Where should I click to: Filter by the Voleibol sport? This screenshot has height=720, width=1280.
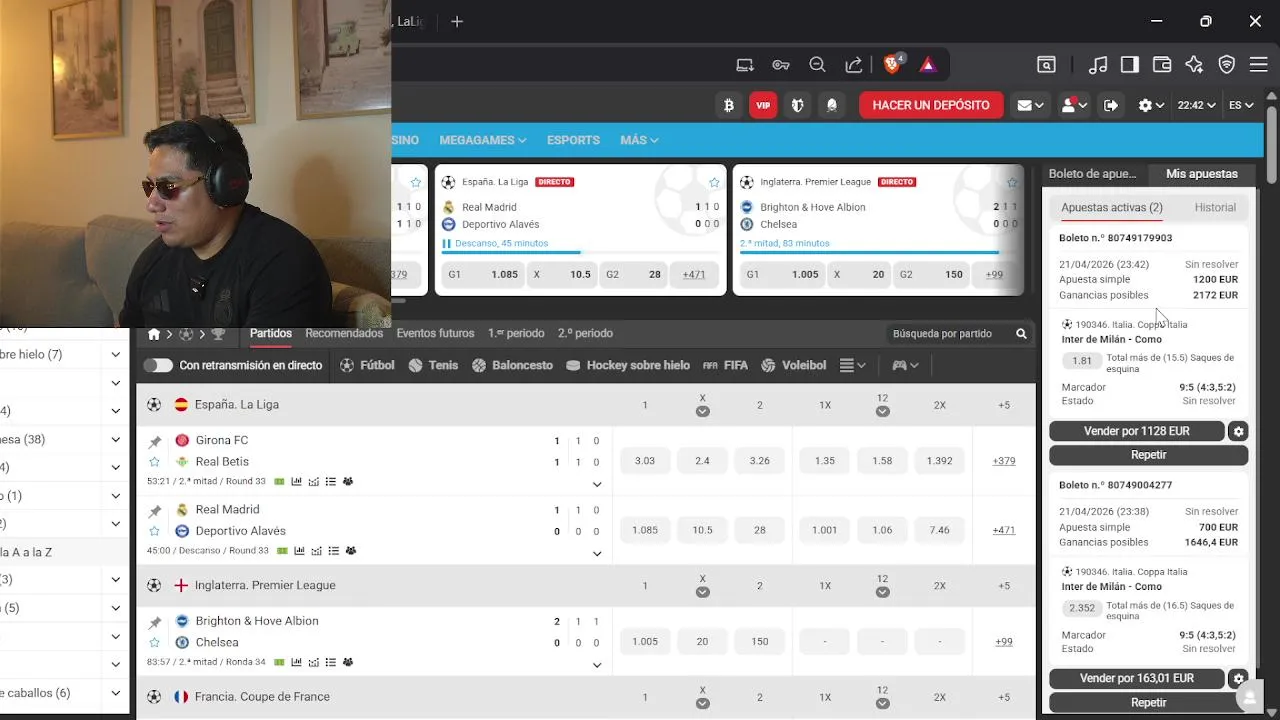(794, 365)
